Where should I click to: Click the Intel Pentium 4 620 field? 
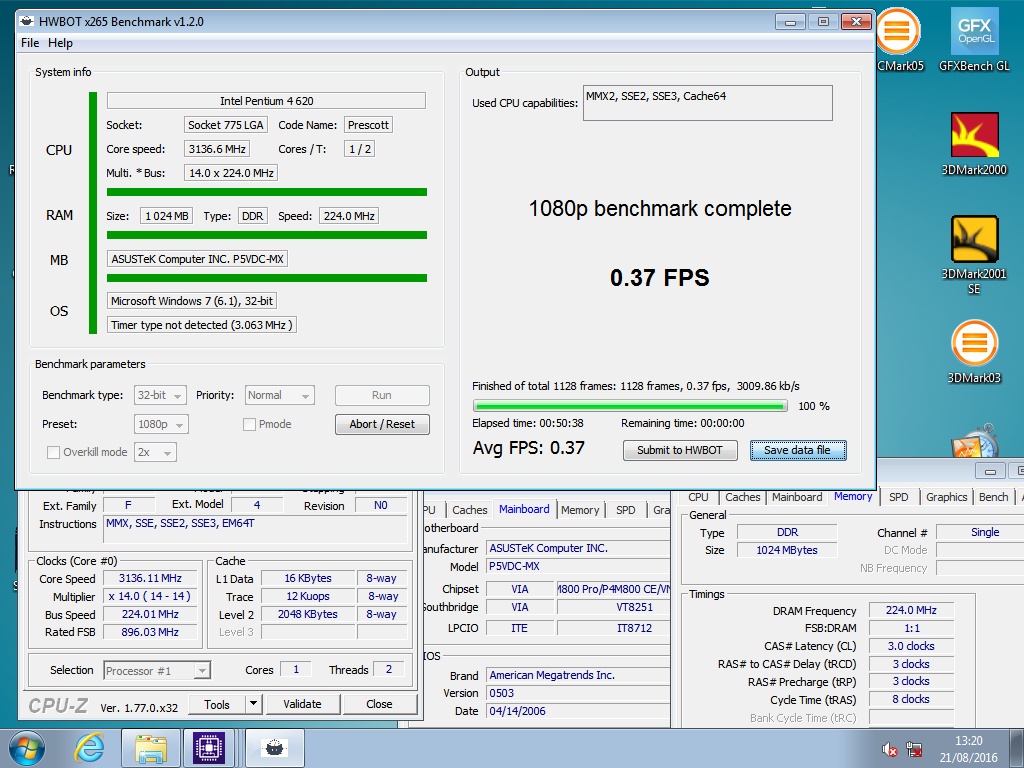[x=266, y=101]
